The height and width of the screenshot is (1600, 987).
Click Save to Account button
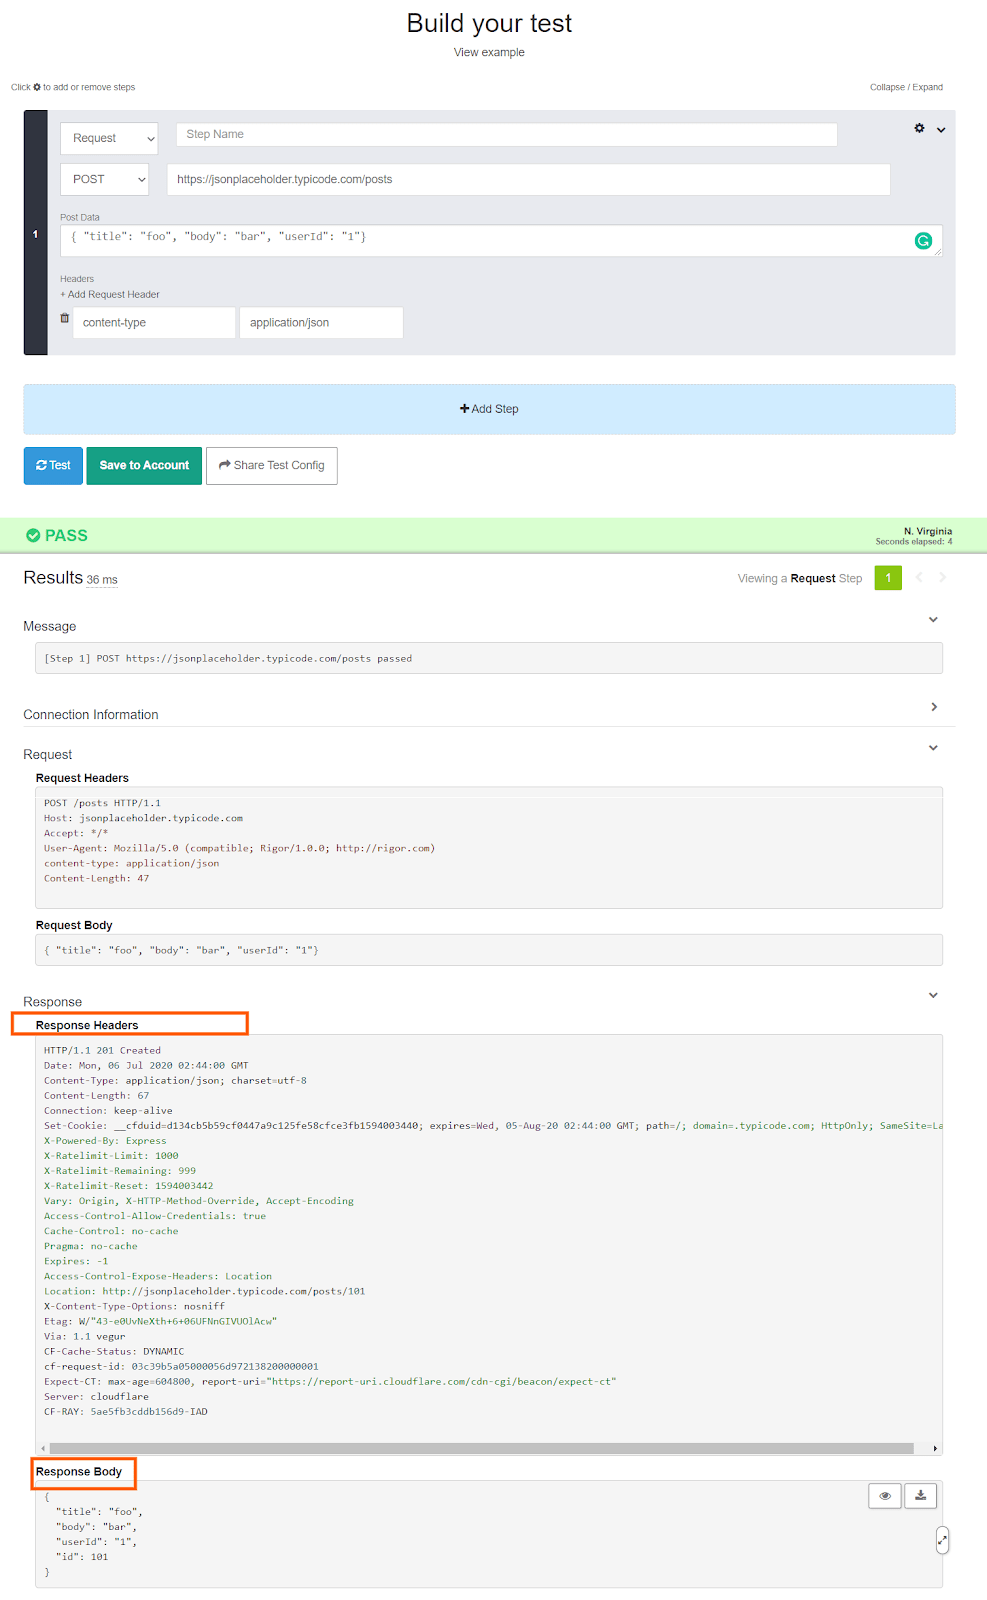coord(144,465)
